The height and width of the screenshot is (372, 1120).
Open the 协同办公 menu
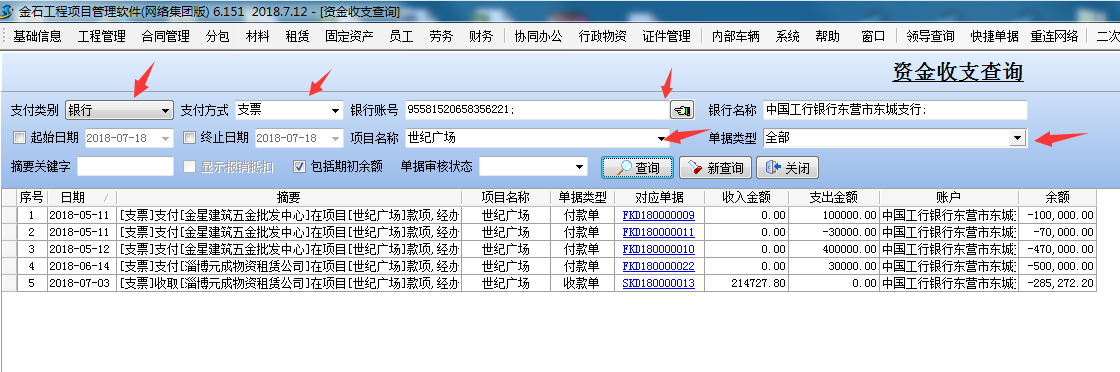(538, 36)
